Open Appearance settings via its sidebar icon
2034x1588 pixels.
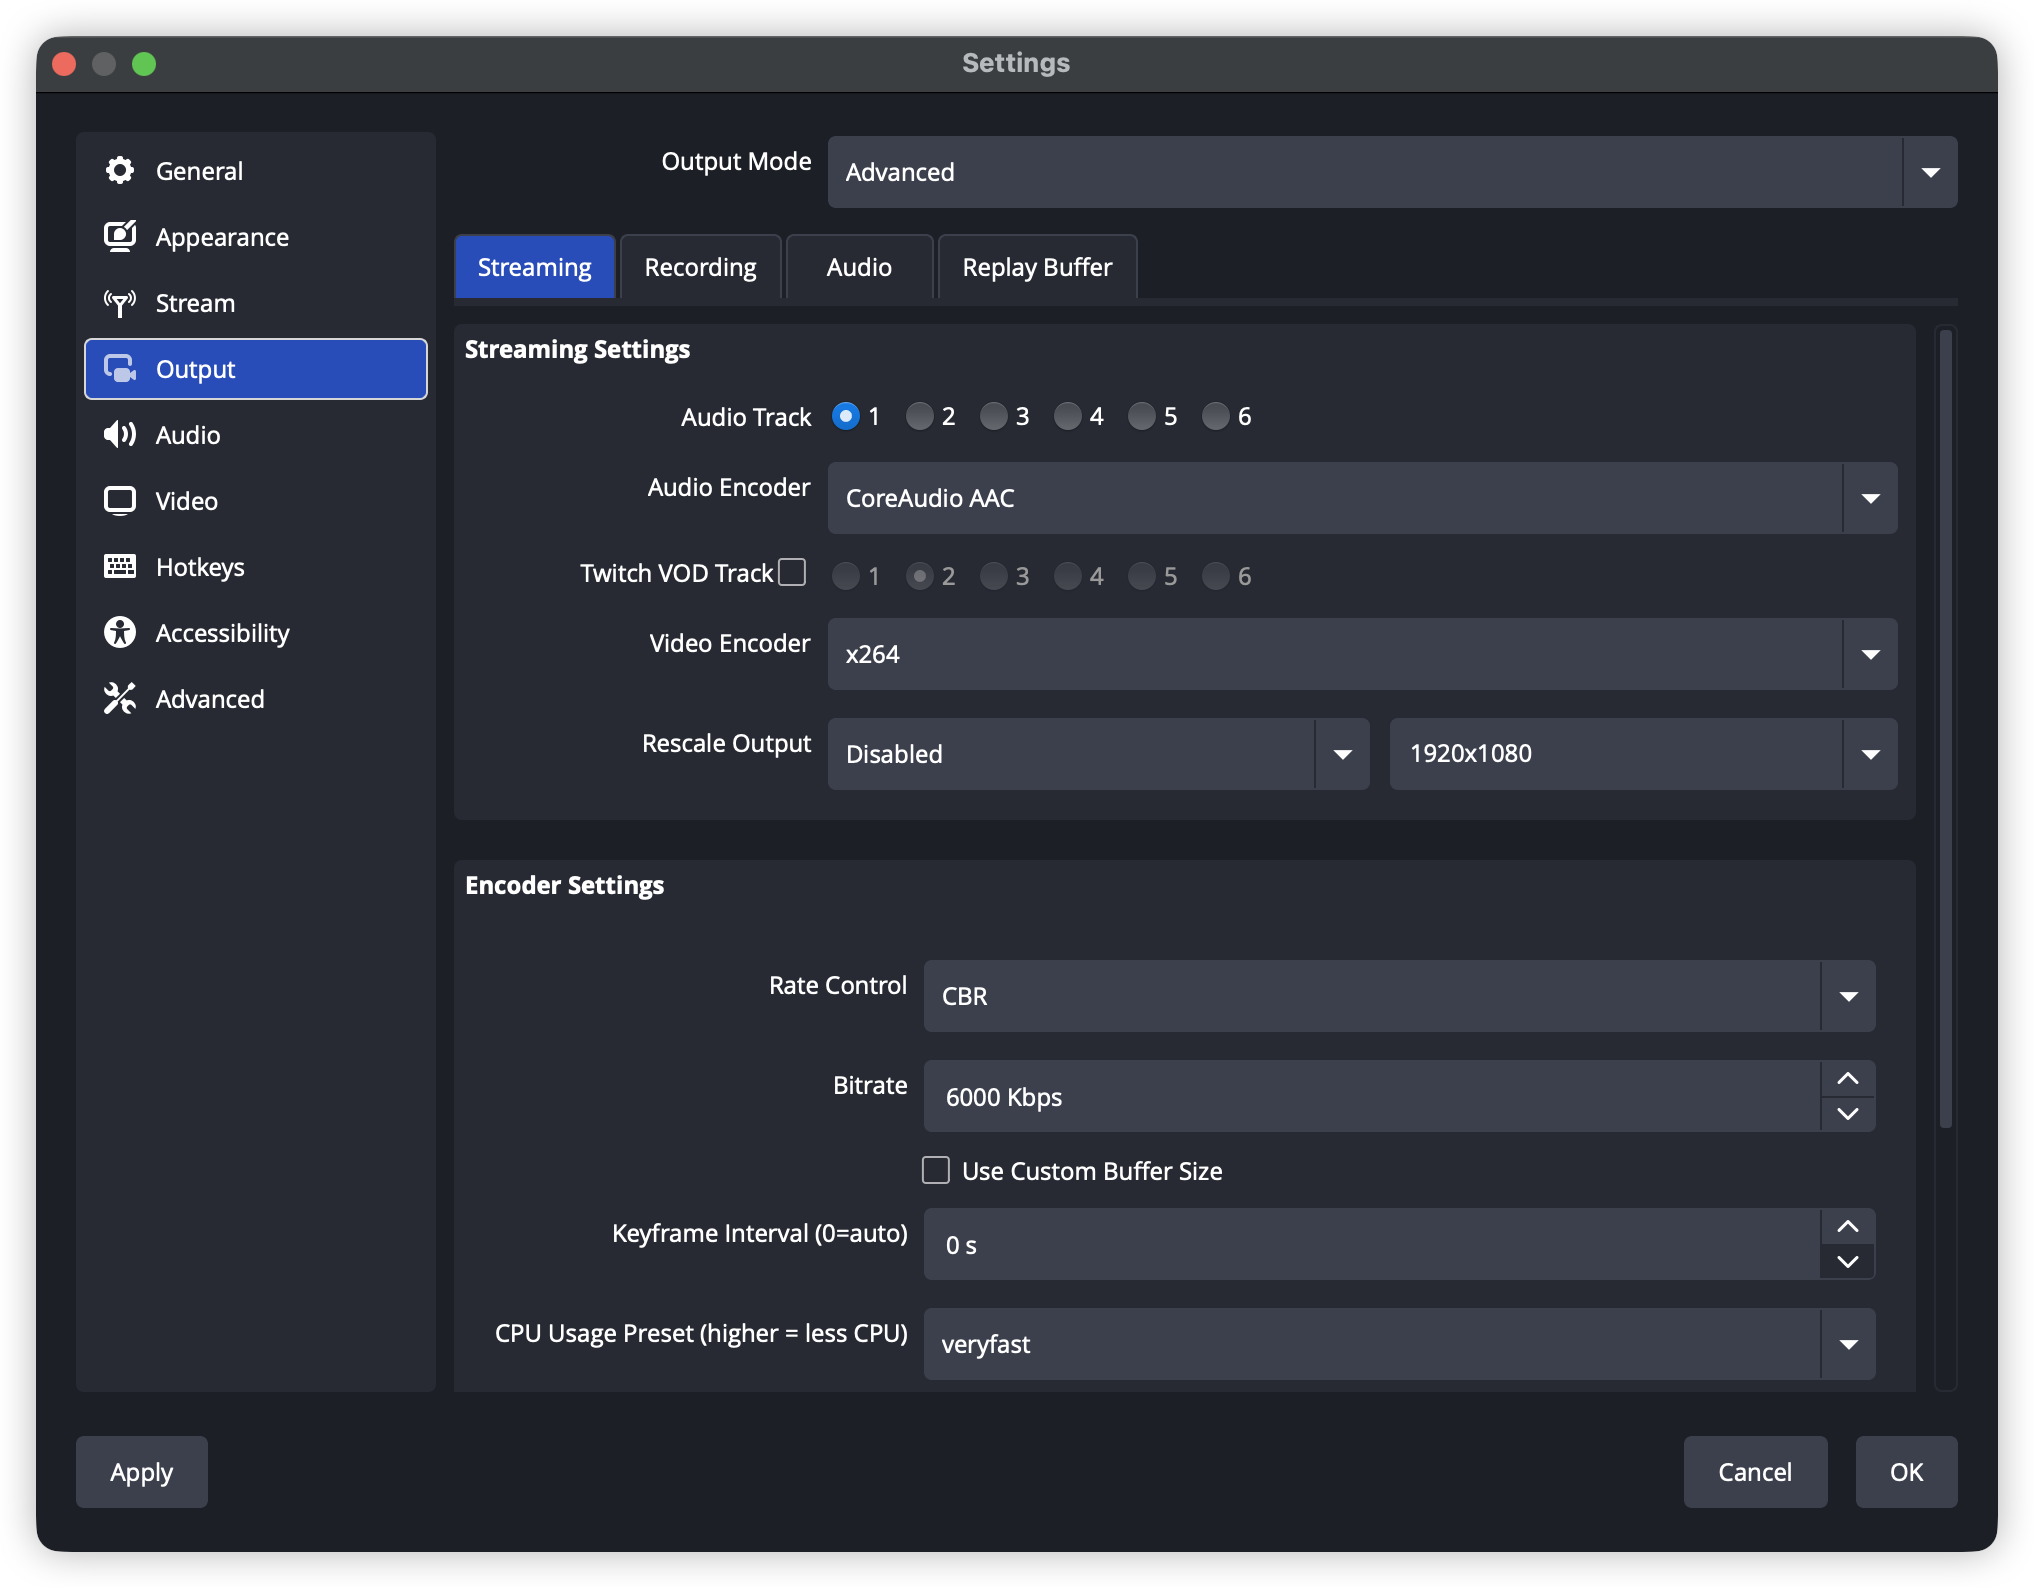[x=120, y=237]
